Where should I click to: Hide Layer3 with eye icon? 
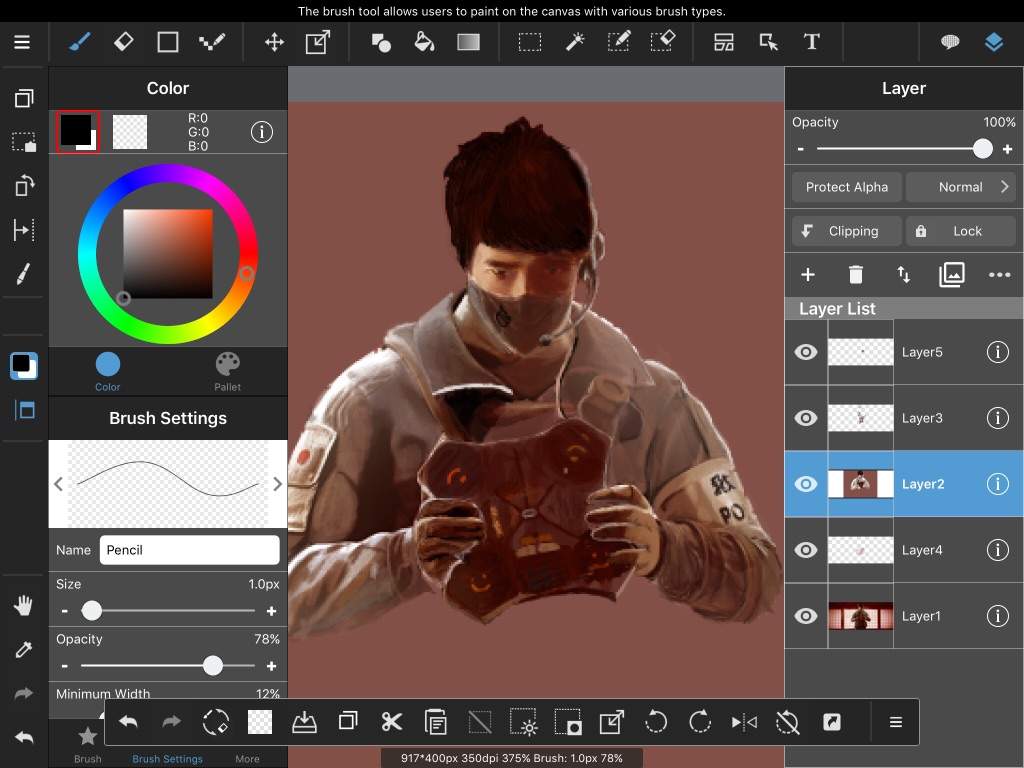pyautogui.click(x=806, y=418)
